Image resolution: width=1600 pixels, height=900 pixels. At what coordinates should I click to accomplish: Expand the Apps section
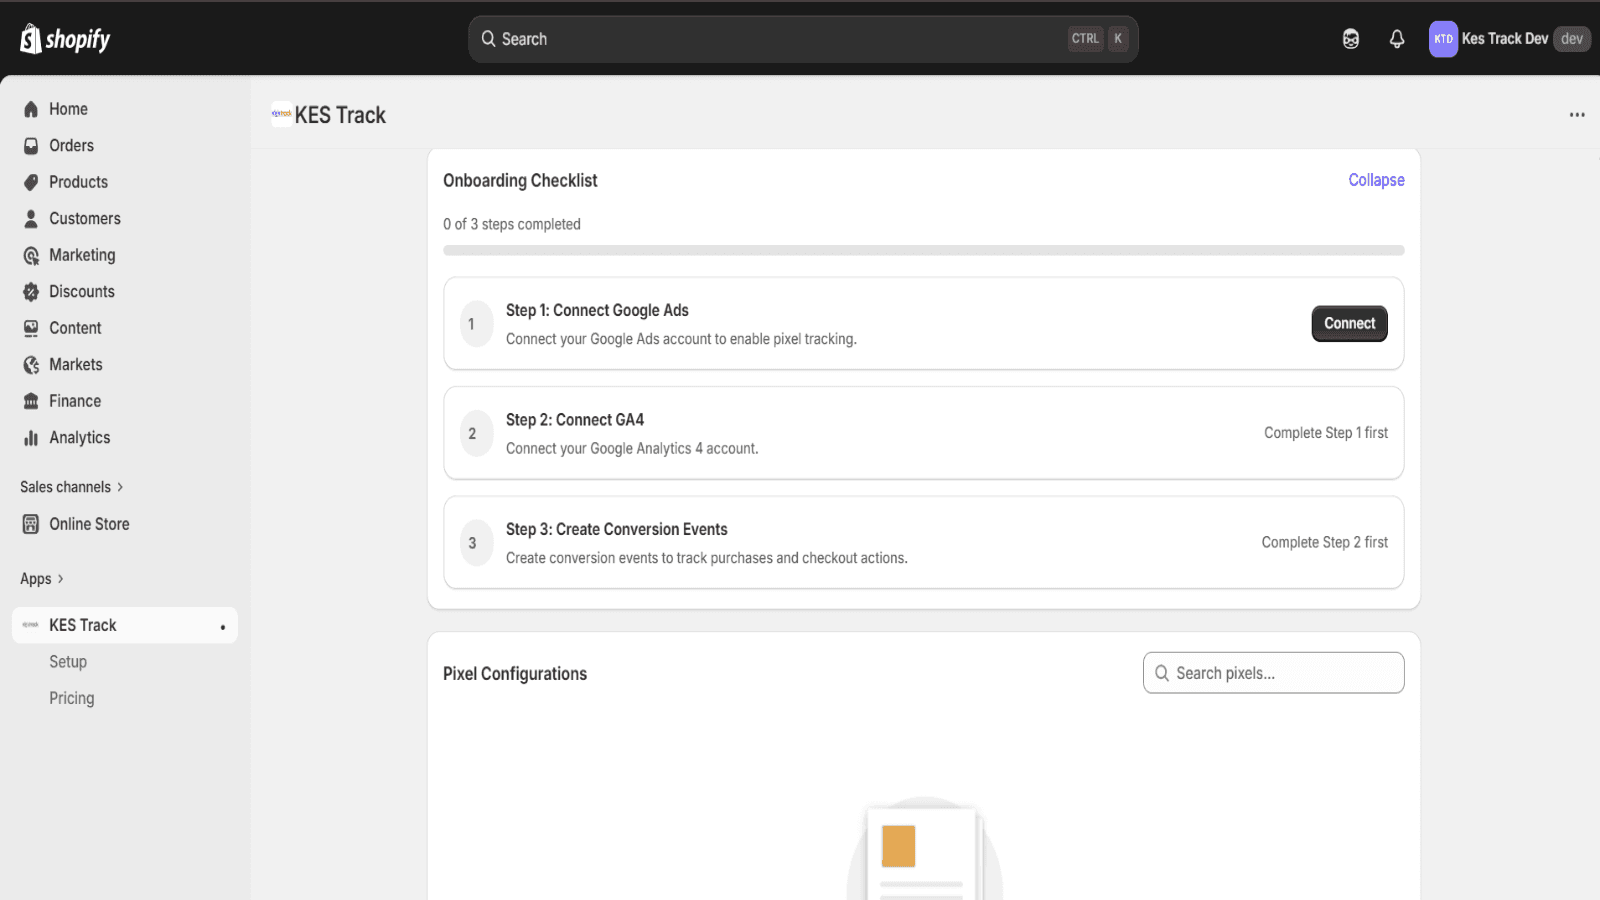tap(41, 579)
